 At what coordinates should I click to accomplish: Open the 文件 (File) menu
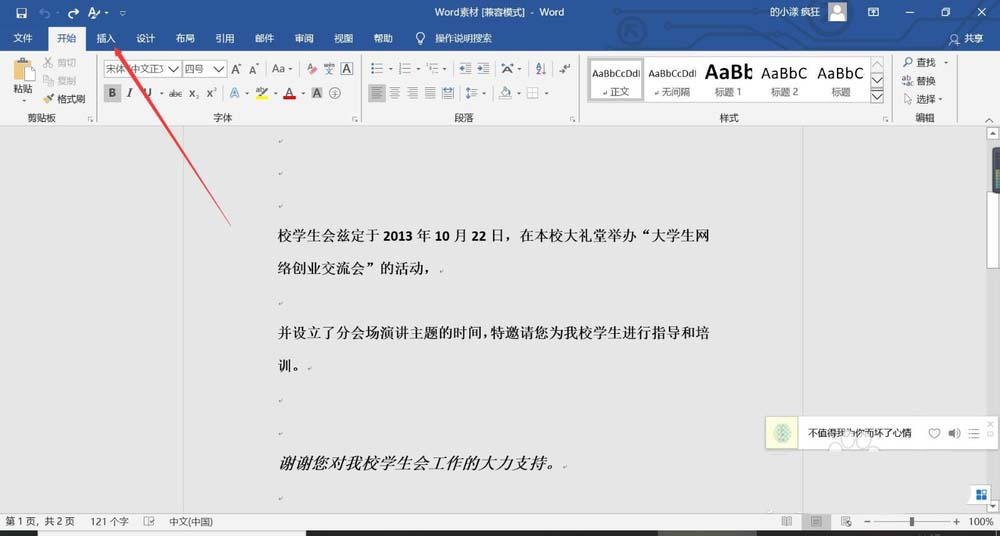tap(23, 38)
